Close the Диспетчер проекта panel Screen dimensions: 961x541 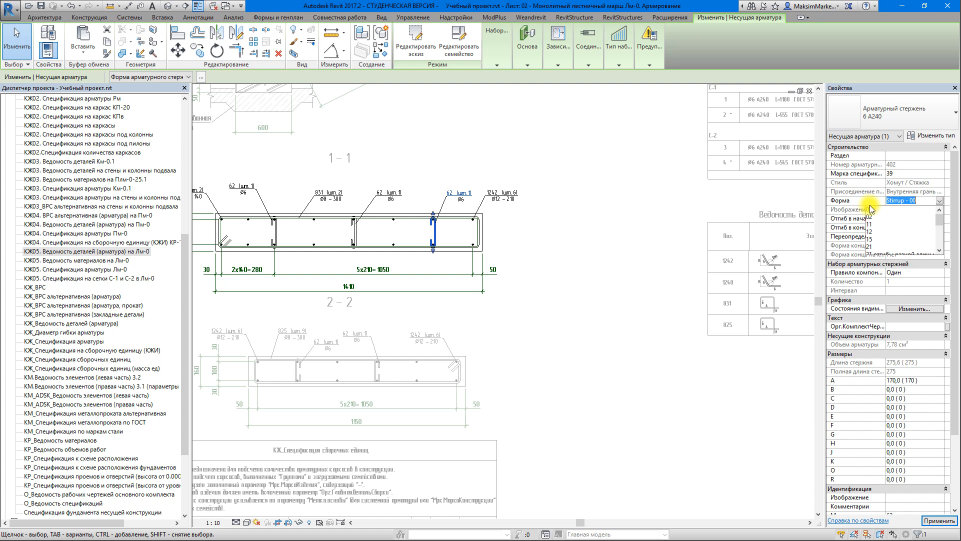[x=184, y=88]
